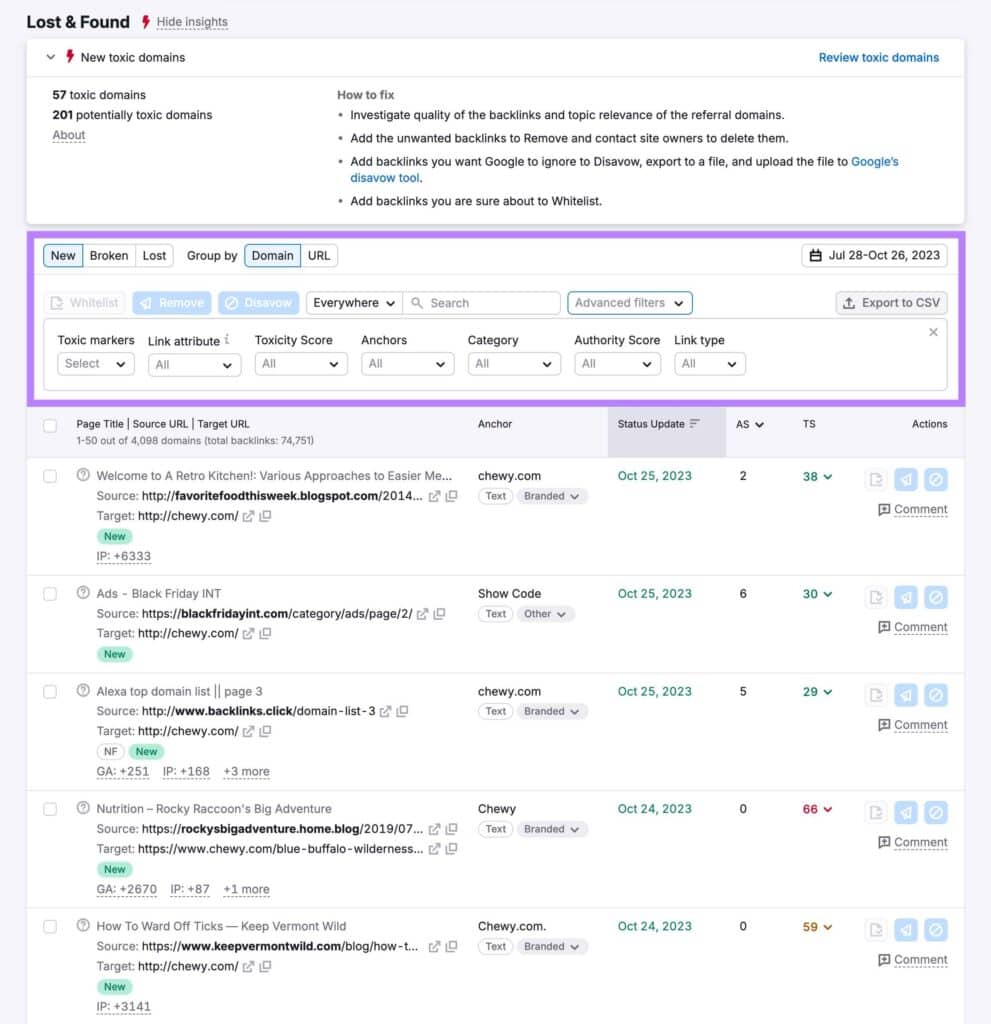Open the Toxicity Score filter dropdown
Image resolution: width=991 pixels, height=1024 pixels.
tap(300, 364)
